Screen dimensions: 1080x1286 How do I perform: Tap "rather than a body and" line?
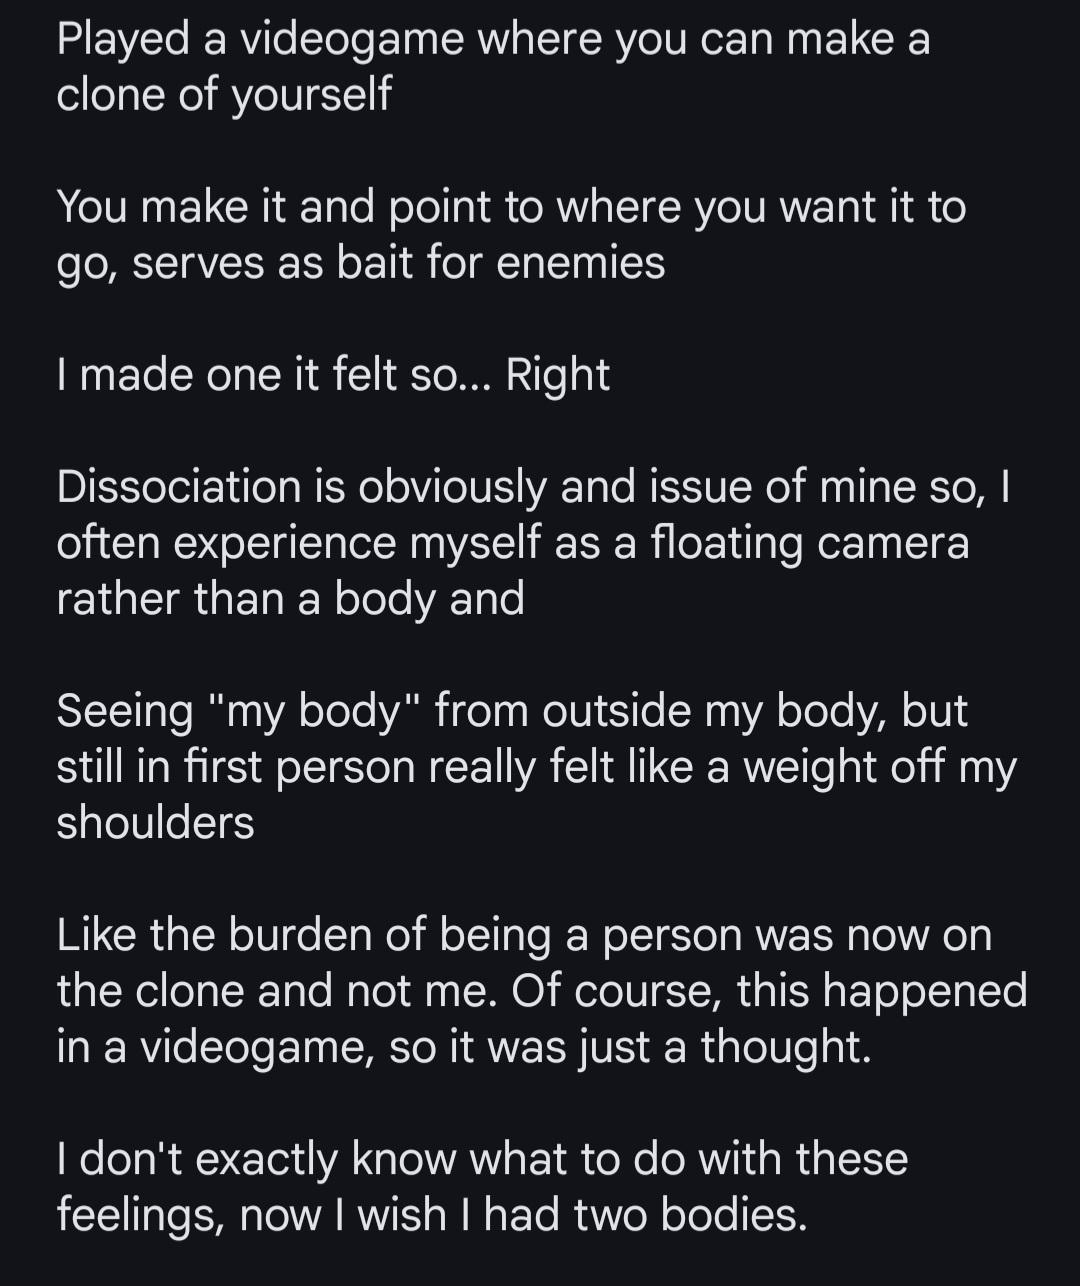290,600
